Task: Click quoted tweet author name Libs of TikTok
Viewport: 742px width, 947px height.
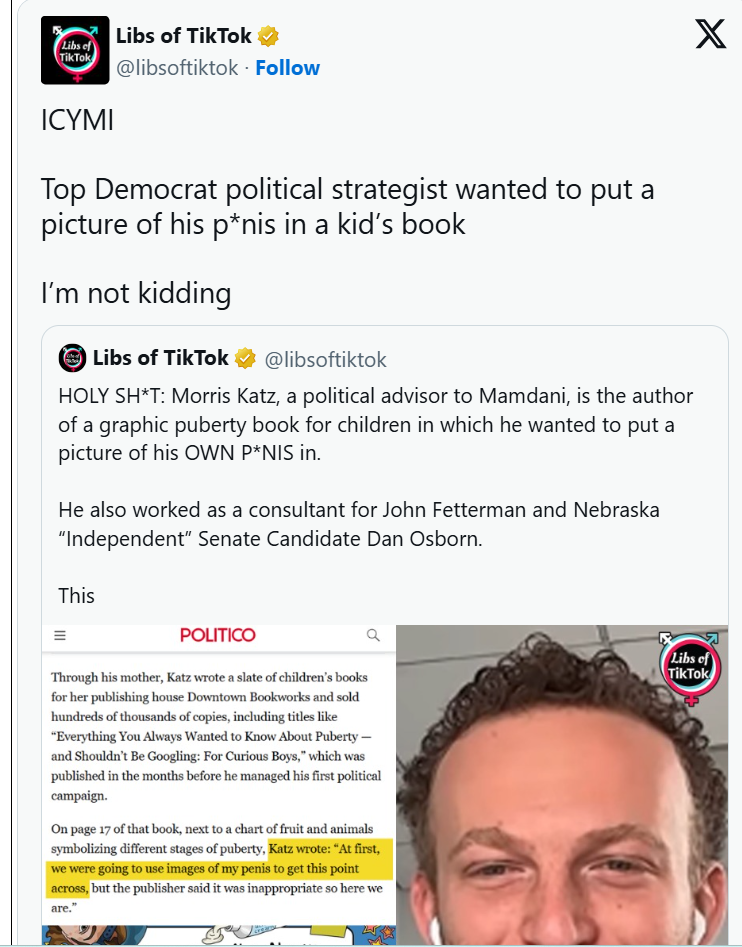Action: [x=161, y=358]
